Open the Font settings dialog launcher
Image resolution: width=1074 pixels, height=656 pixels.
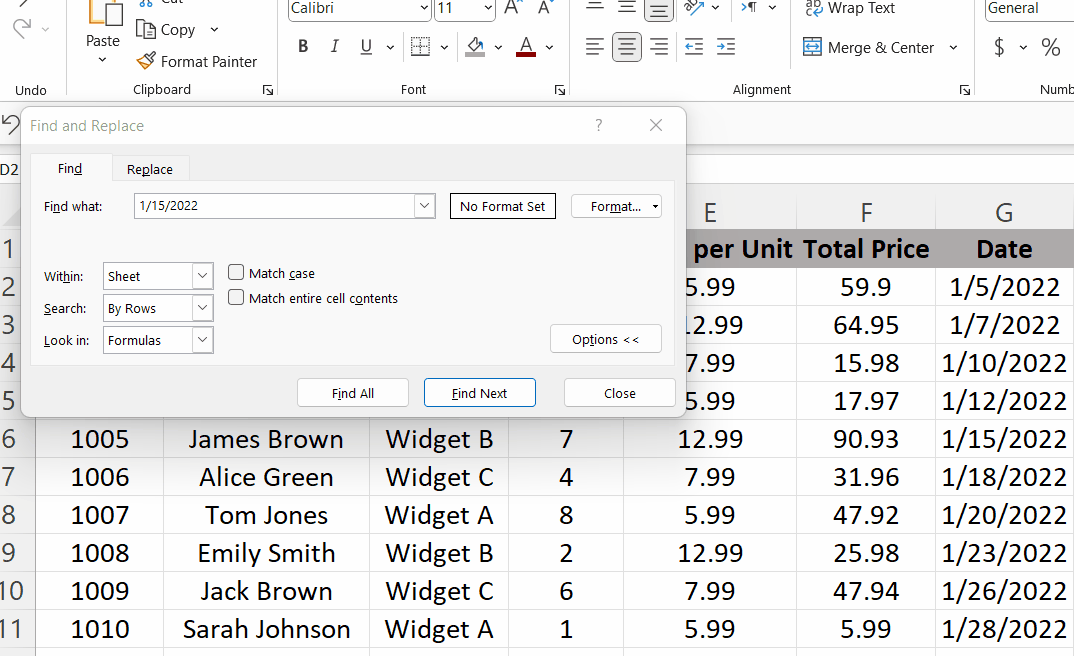coord(560,90)
